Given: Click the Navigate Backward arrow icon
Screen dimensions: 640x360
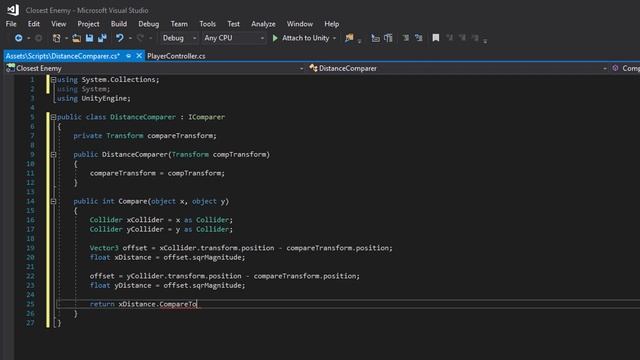Looking at the screenshot, I should click(x=18, y=38).
